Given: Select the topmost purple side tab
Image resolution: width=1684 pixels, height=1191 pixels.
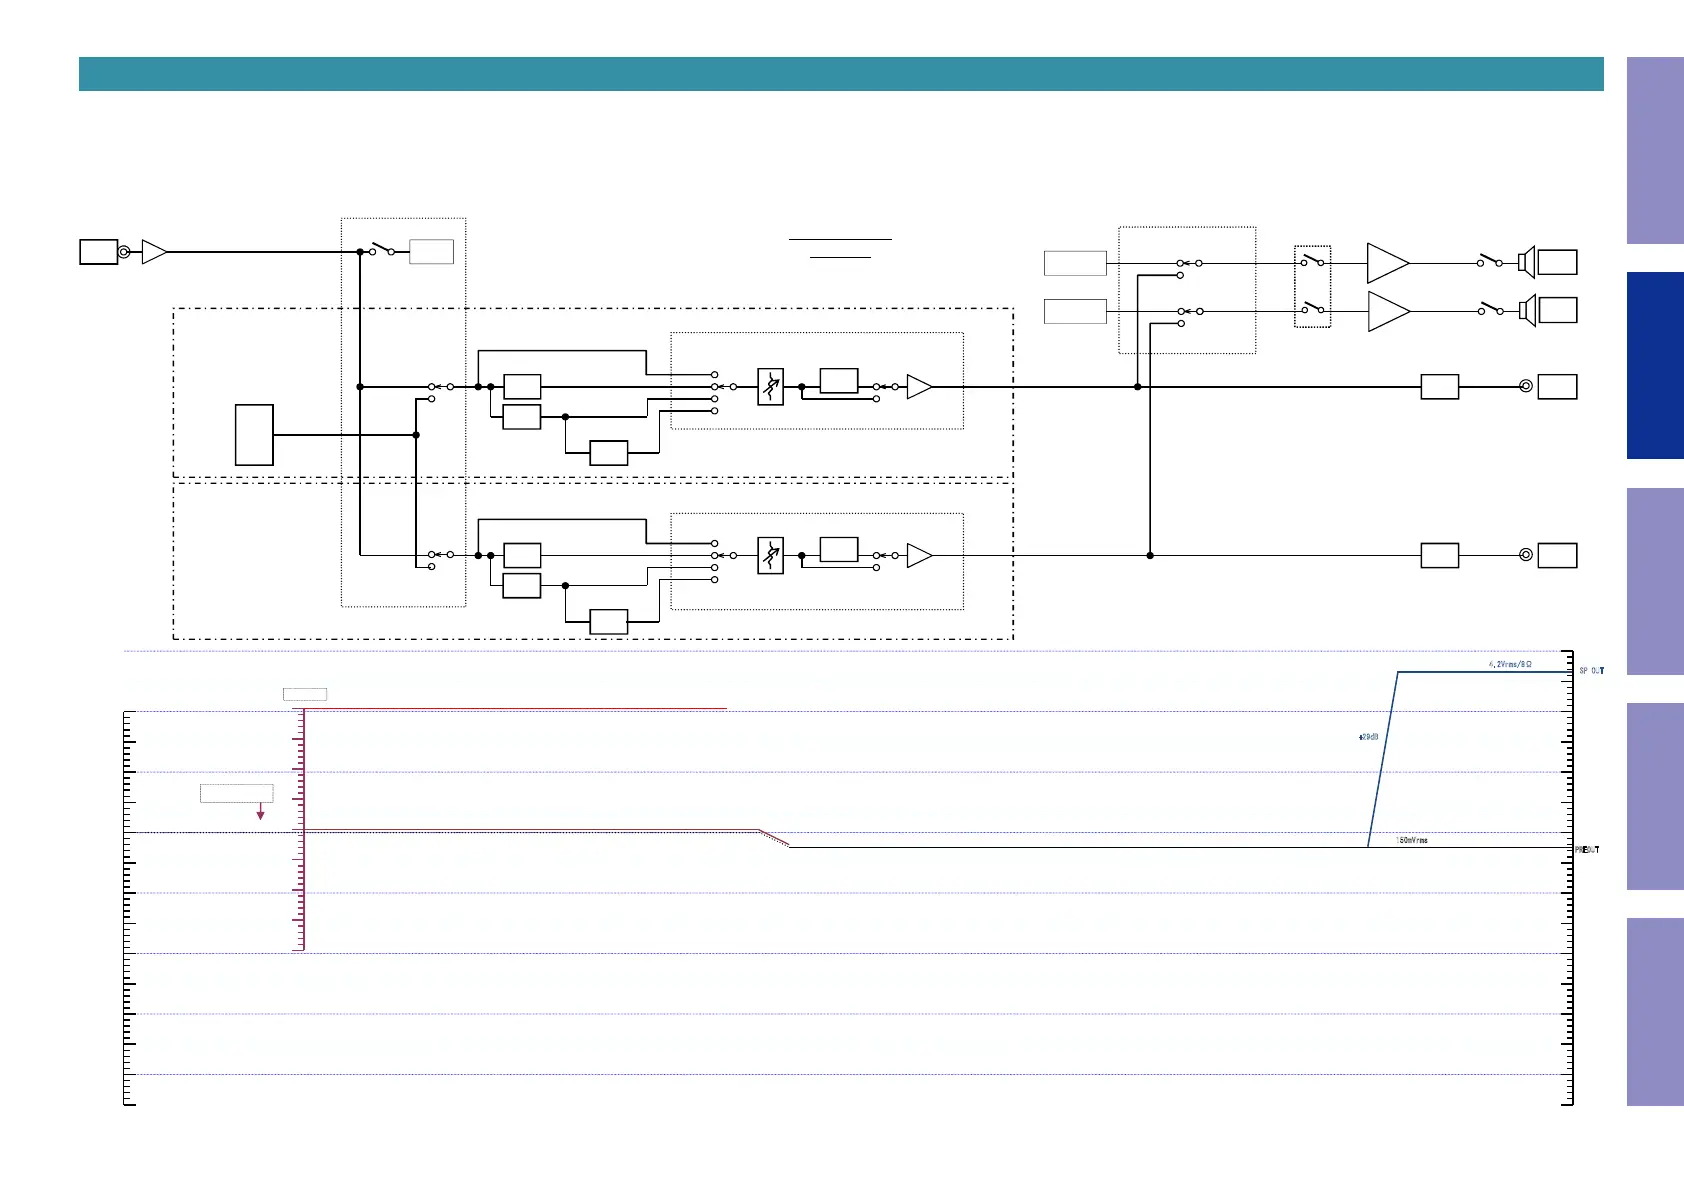Looking at the screenshot, I should click(x=1655, y=150).
